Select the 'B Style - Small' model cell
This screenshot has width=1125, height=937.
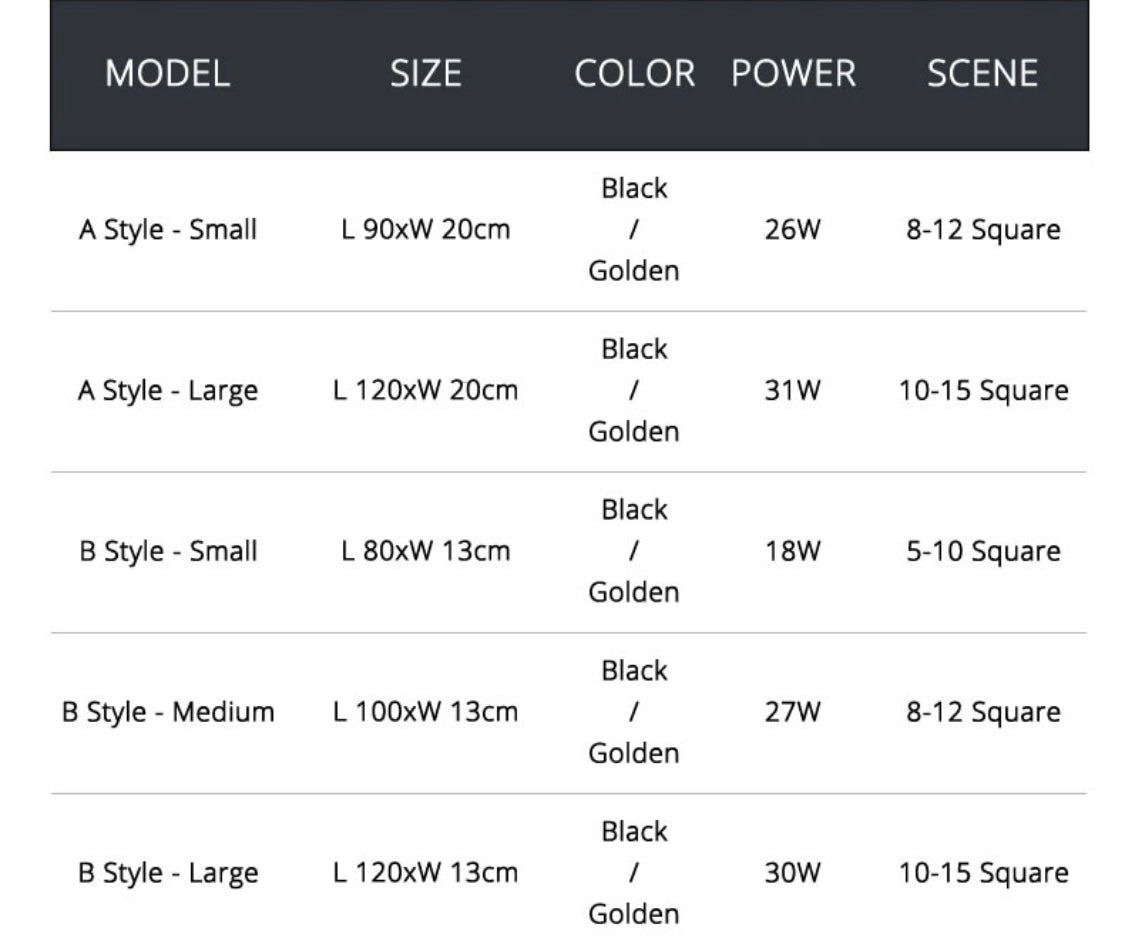coord(168,551)
